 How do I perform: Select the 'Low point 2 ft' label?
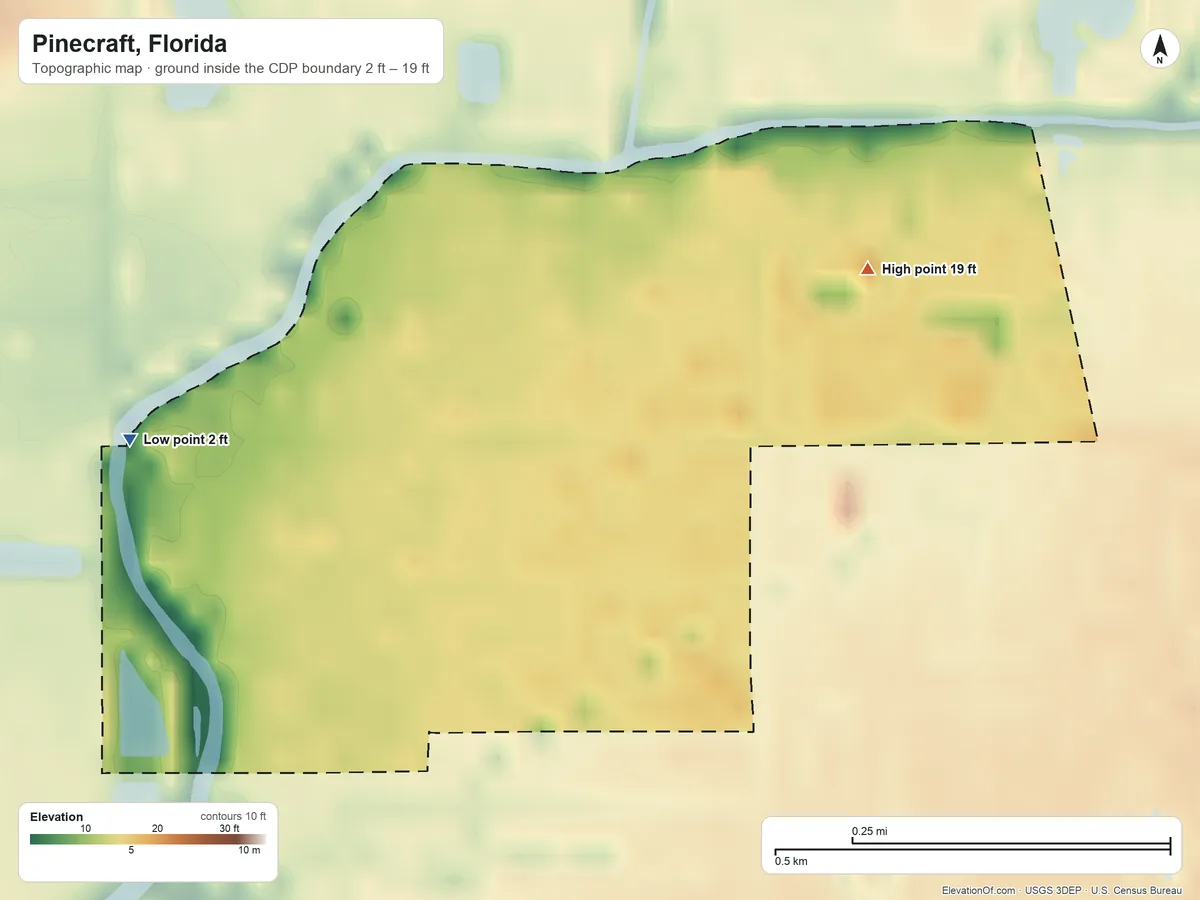pyautogui.click(x=186, y=440)
